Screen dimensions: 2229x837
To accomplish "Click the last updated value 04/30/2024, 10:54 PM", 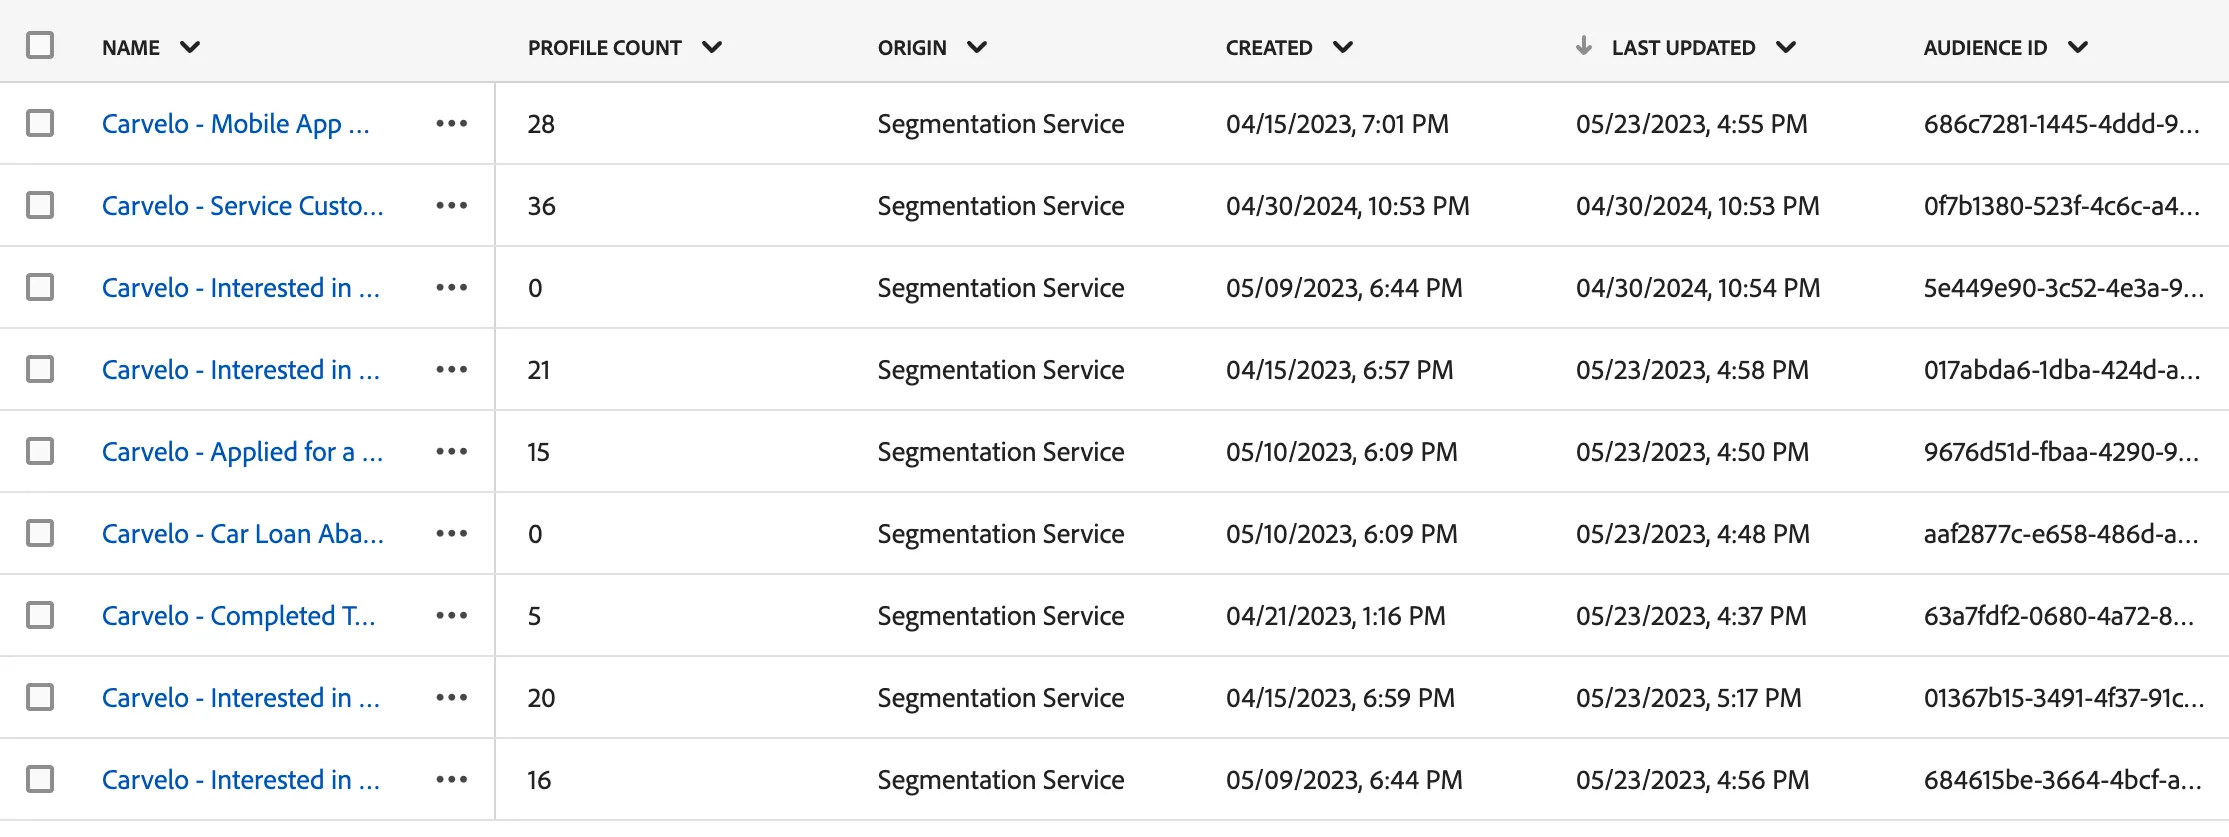I will click(1698, 288).
